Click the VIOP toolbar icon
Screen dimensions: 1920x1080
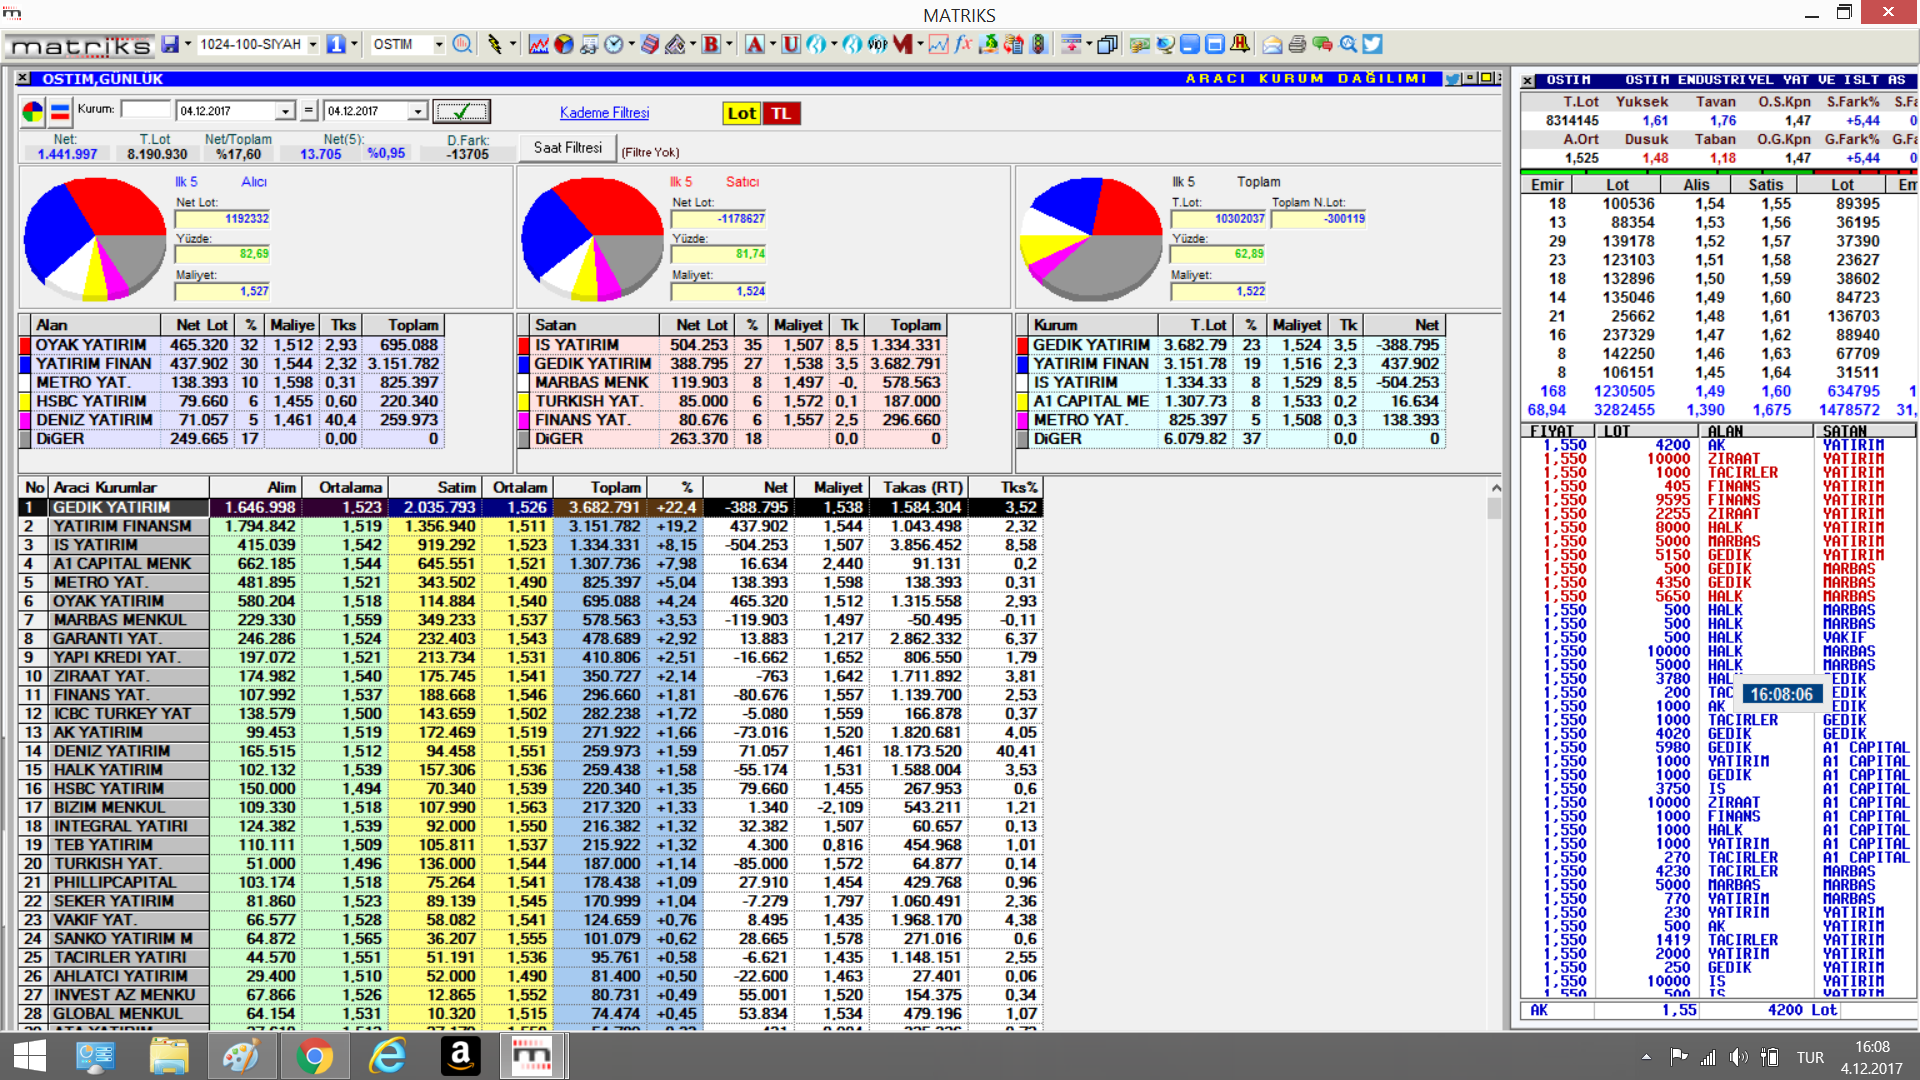click(877, 44)
